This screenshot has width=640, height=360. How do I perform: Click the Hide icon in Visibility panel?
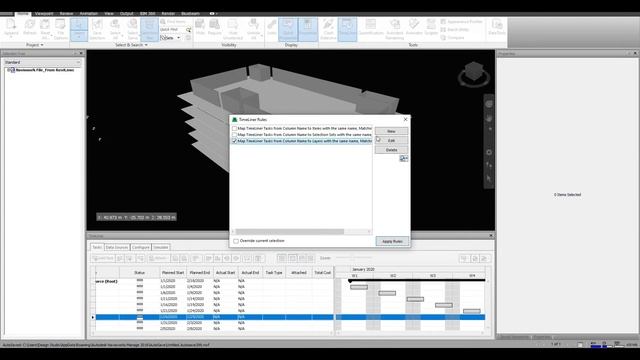click(x=200, y=27)
